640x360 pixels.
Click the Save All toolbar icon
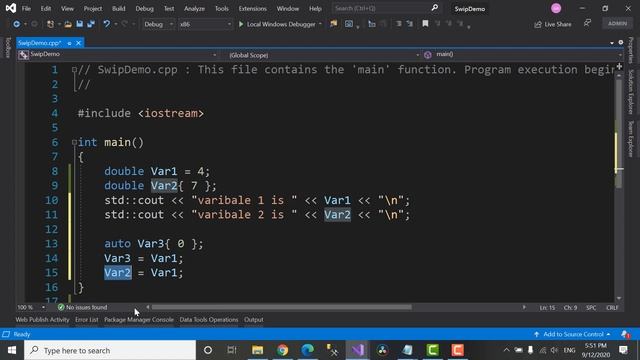point(91,24)
